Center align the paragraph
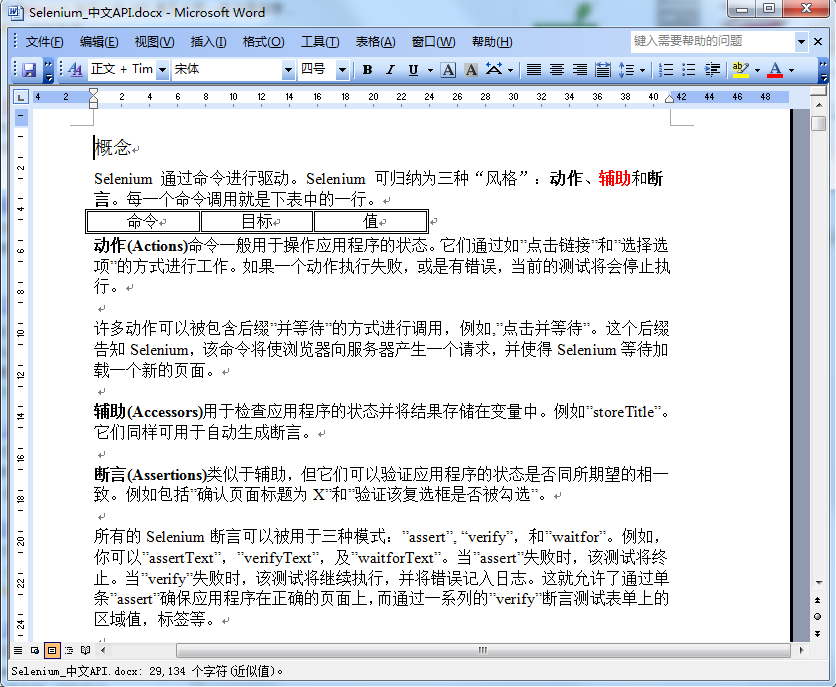836x687 pixels. (557, 70)
